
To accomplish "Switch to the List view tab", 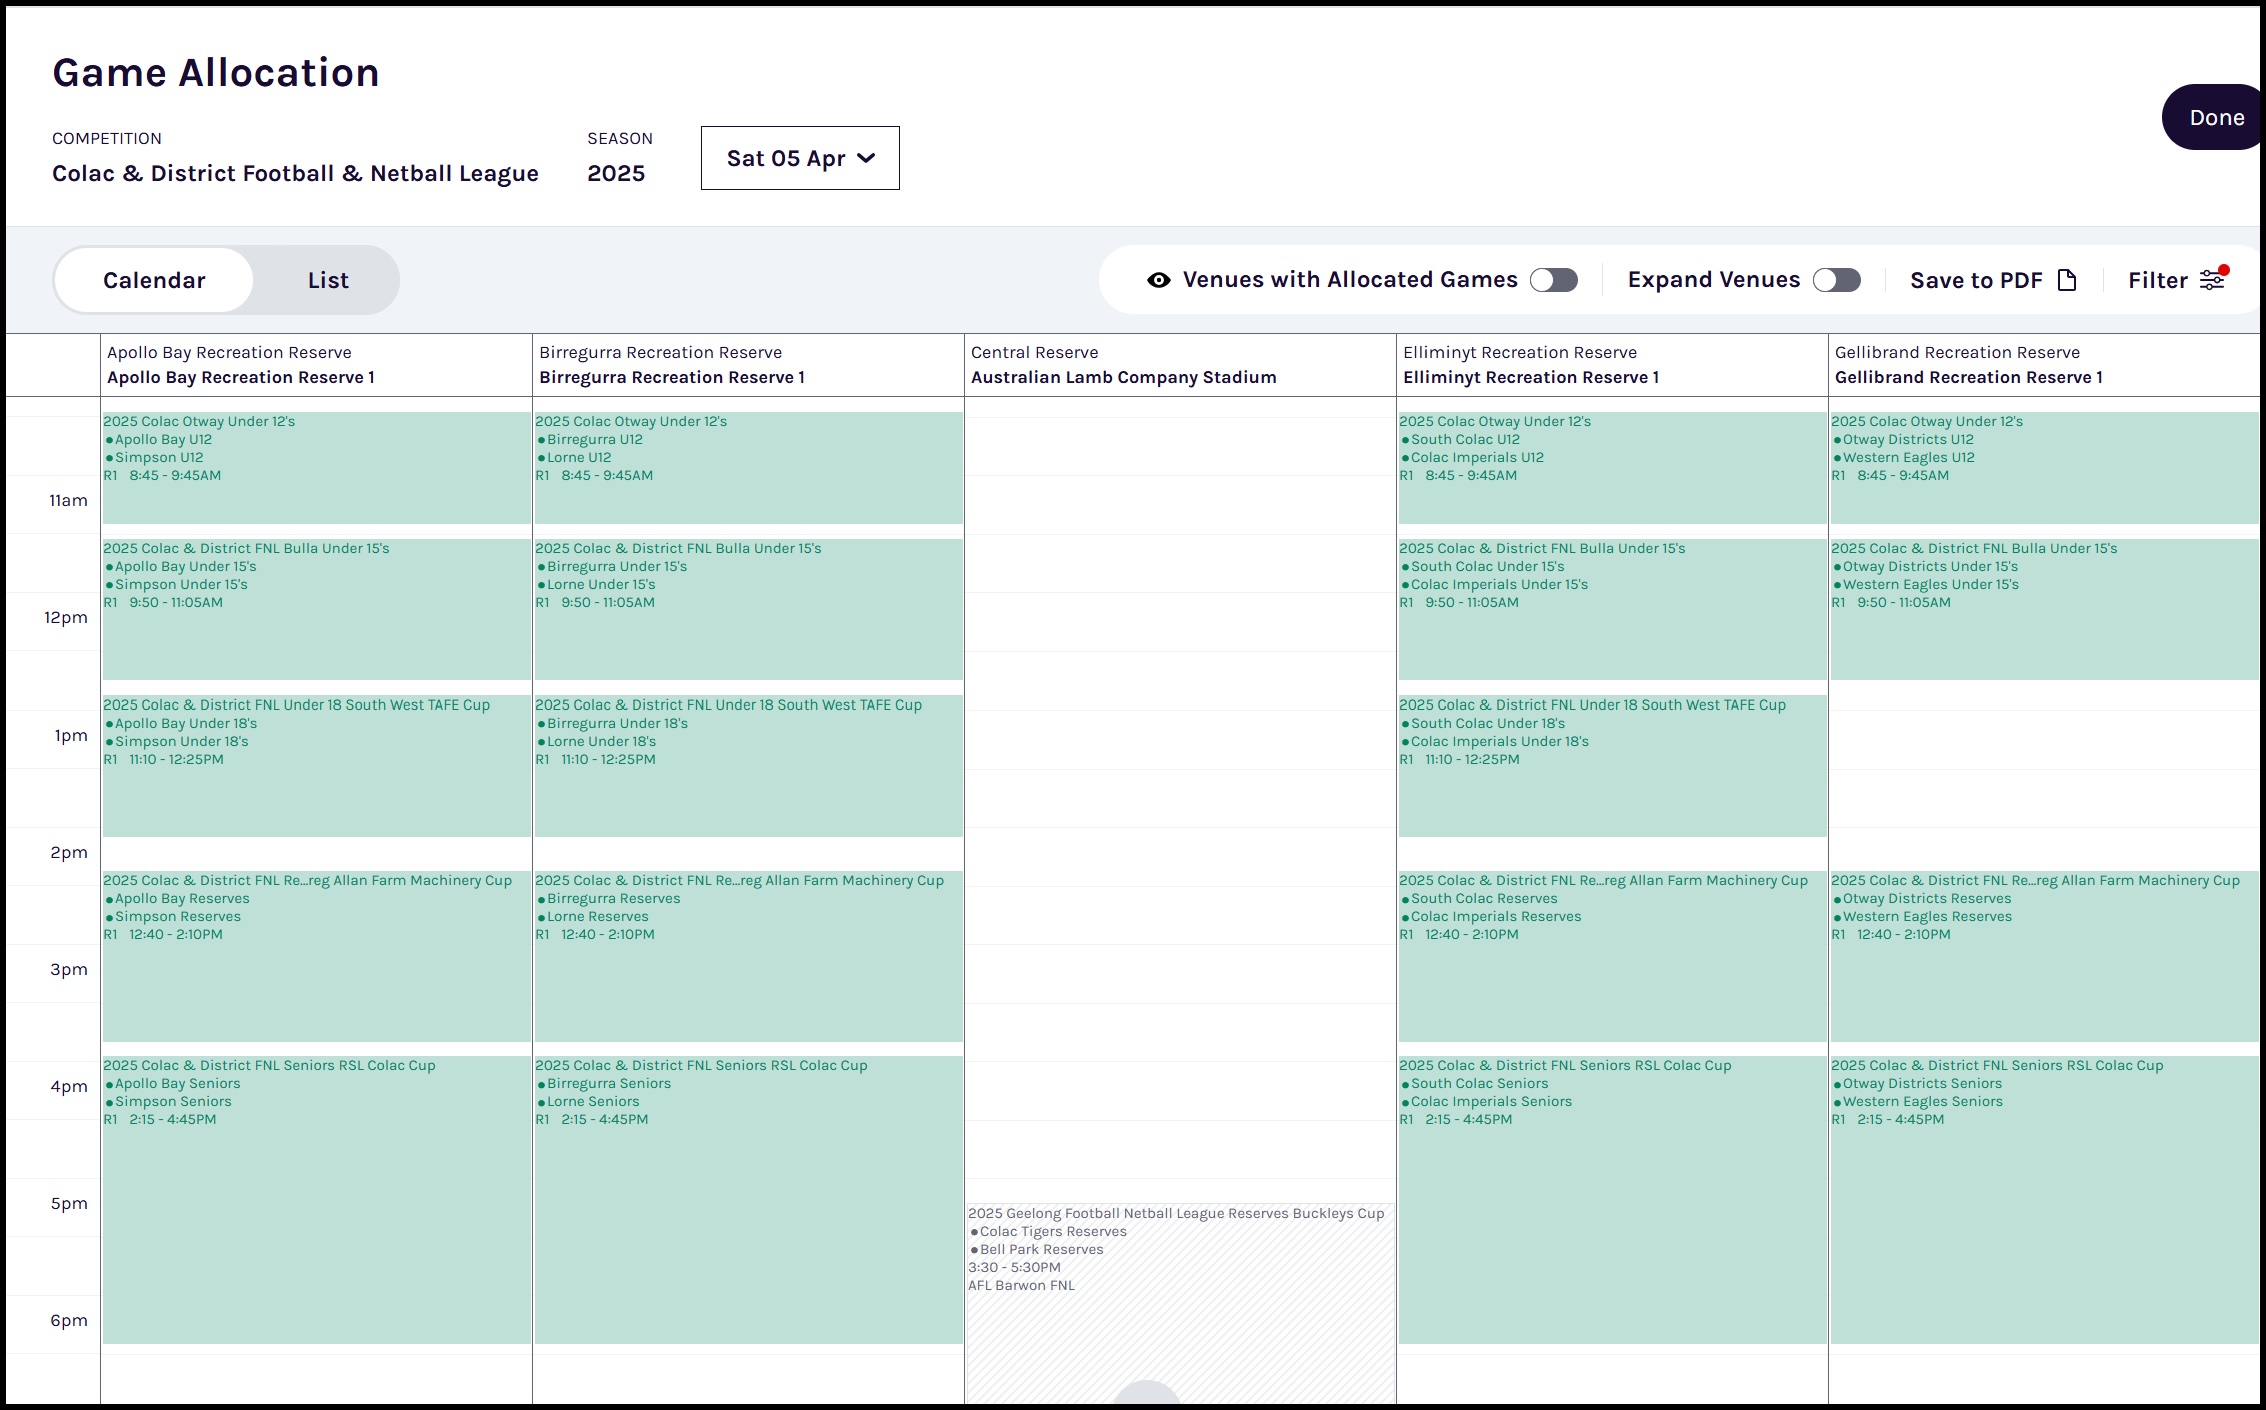I will (x=328, y=280).
